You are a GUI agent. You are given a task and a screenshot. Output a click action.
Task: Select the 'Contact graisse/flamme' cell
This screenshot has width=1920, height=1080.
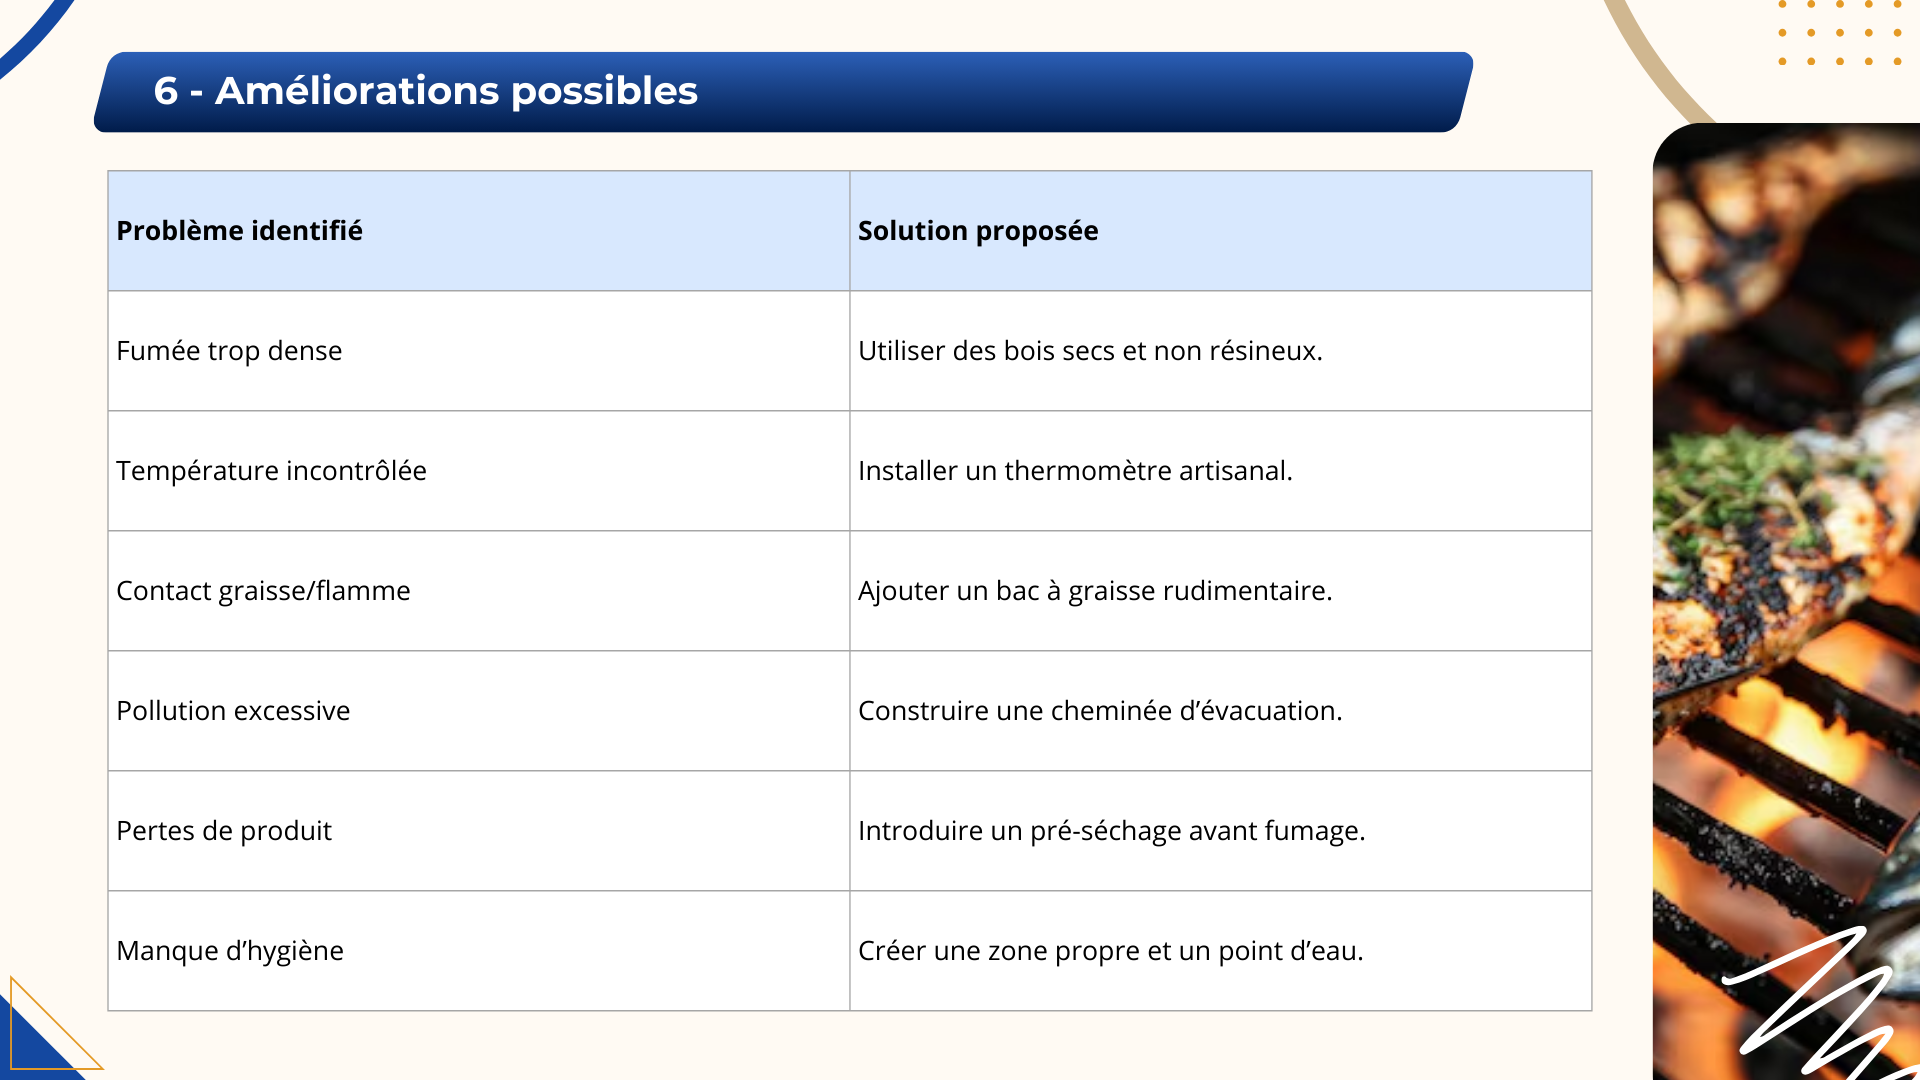[x=479, y=591]
